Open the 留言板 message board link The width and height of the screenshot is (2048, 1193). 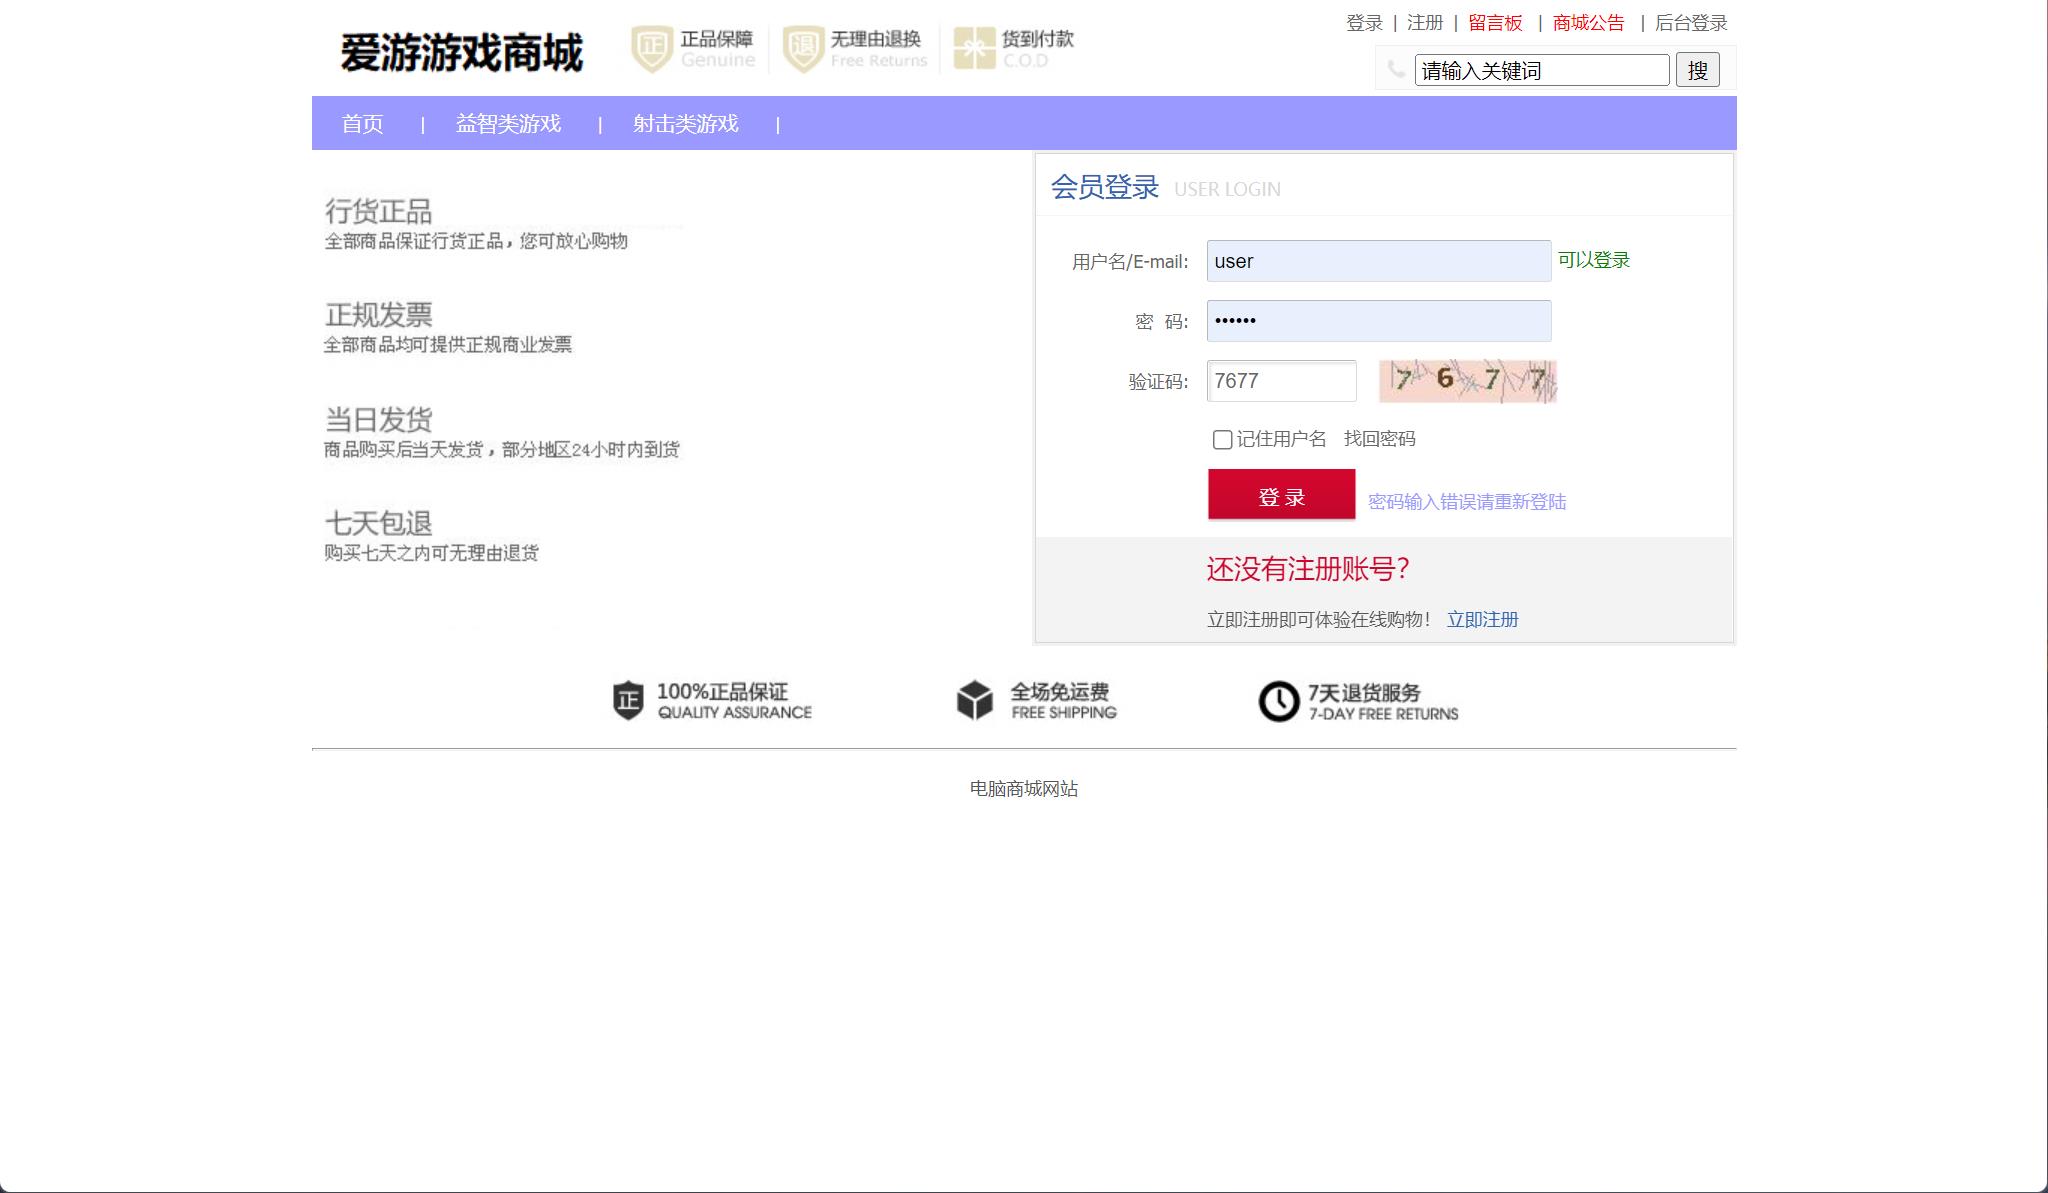coord(1495,22)
